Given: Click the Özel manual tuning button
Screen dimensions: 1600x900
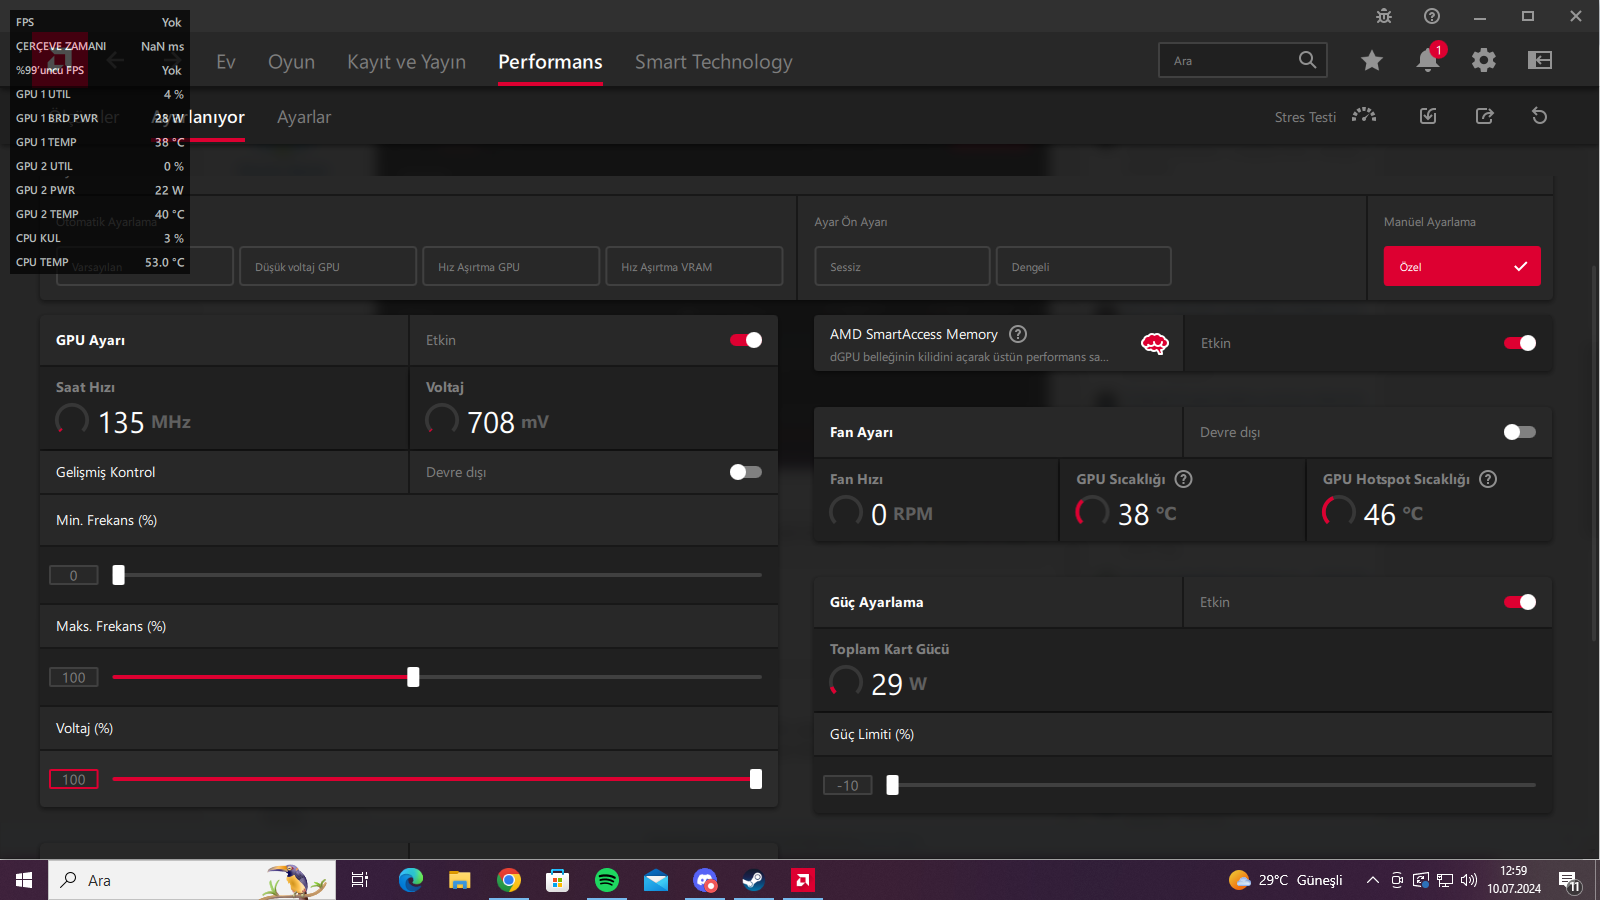Looking at the screenshot, I should coord(1462,267).
